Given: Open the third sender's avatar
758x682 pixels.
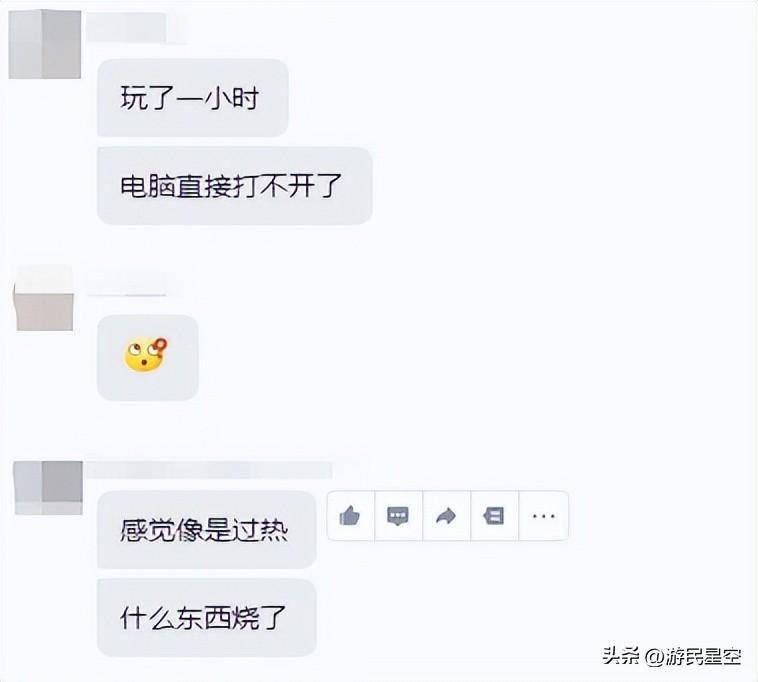Looking at the screenshot, I should click(48, 488).
